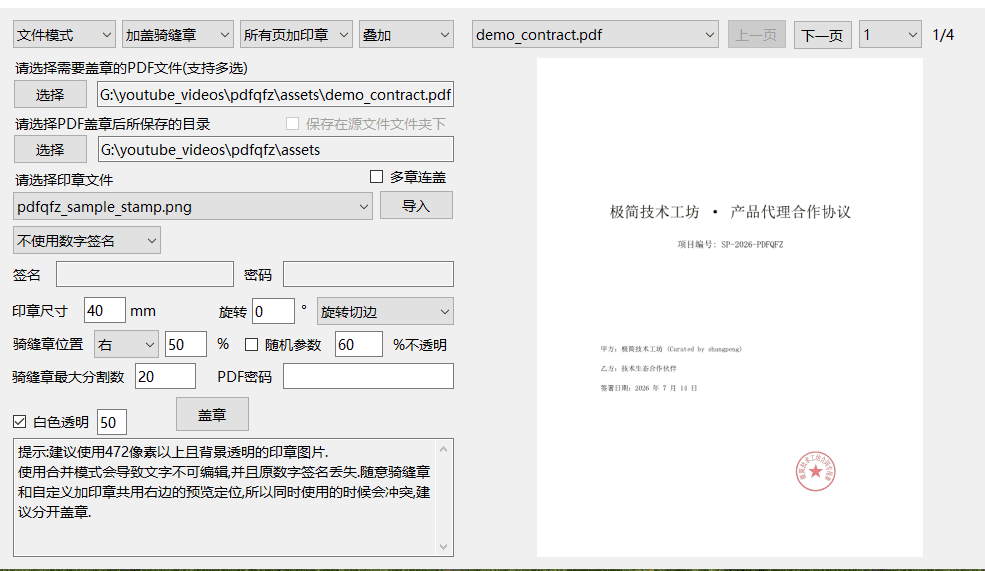985x571 pixels.
Task: Click the 盖章 stamp button
Action: pos(212,415)
